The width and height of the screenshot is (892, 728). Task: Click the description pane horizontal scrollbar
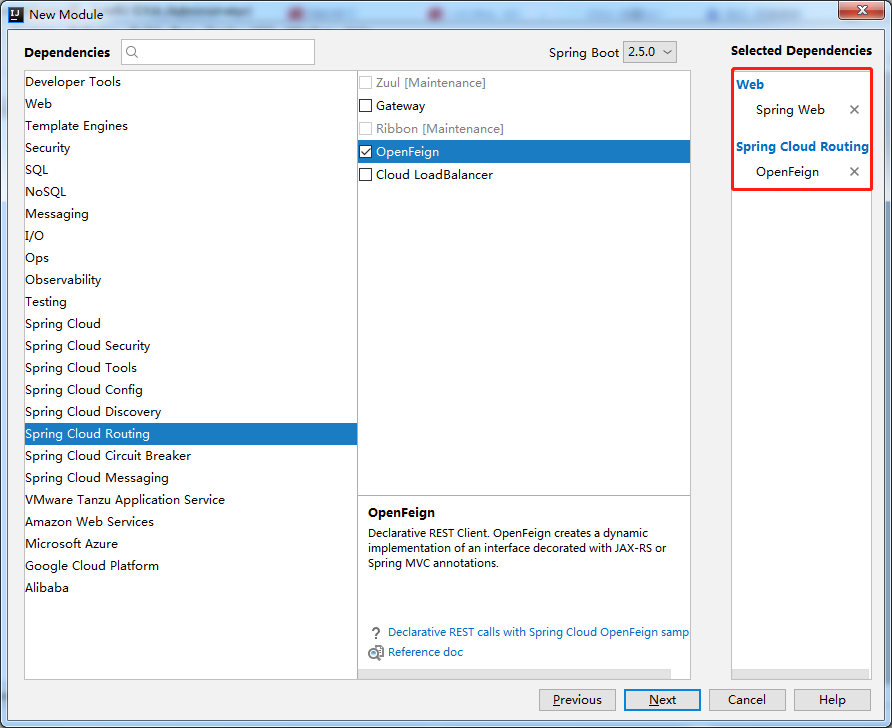[514, 674]
